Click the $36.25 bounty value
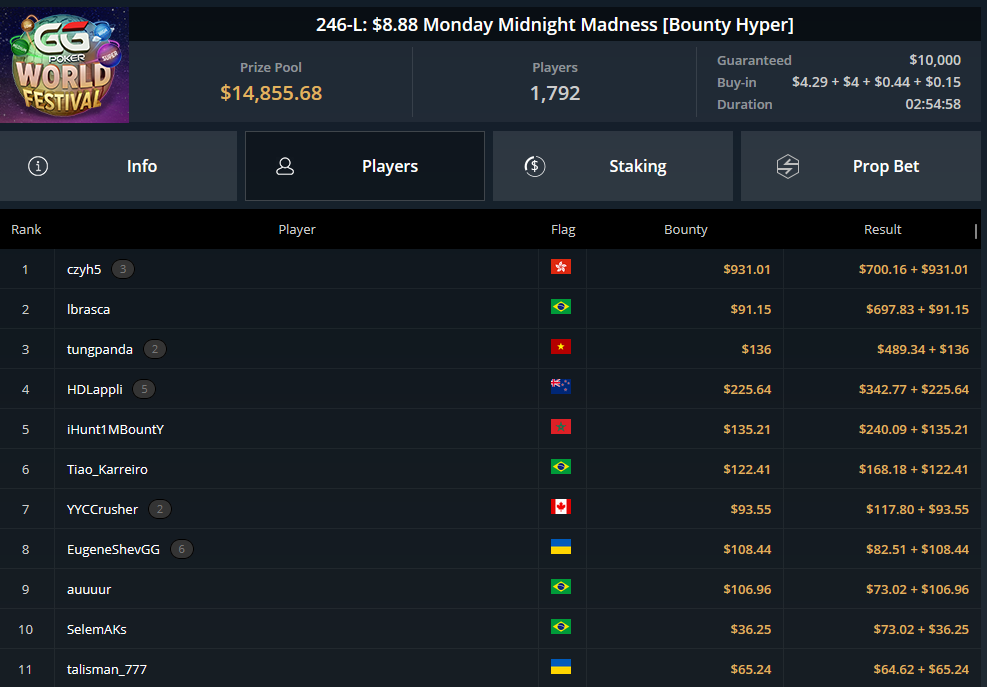This screenshot has width=987, height=687. coord(750,629)
